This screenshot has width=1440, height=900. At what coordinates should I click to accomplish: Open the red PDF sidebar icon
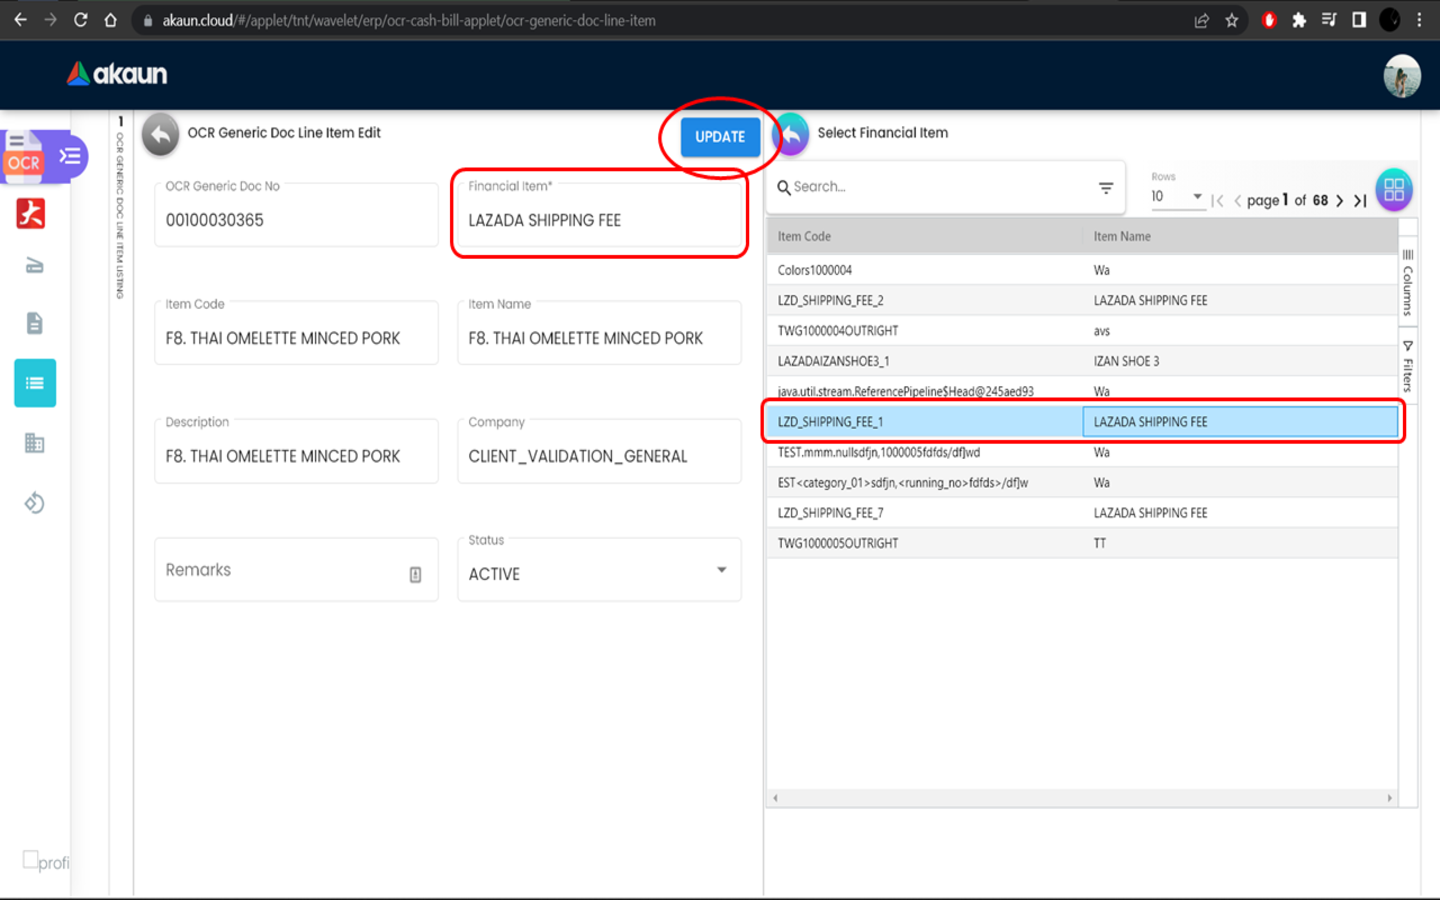(31, 213)
